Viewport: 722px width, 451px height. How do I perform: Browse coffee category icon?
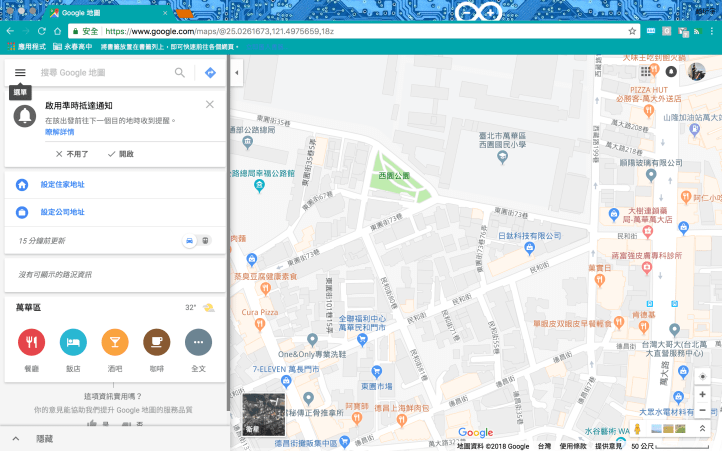tap(157, 342)
